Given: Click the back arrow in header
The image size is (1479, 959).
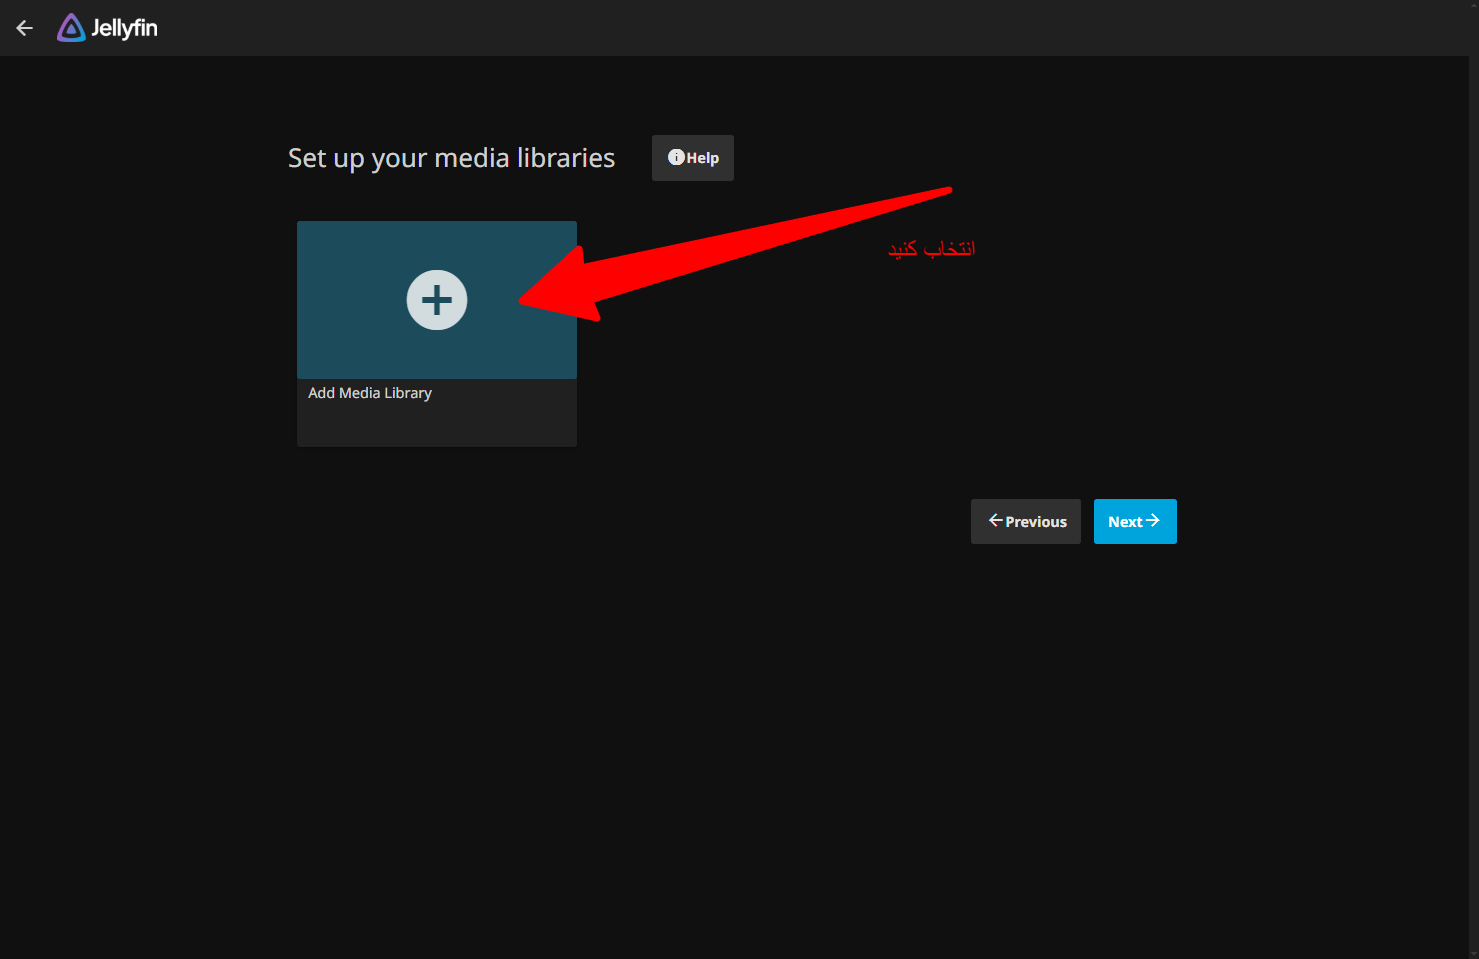Looking at the screenshot, I should coord(25,28).
